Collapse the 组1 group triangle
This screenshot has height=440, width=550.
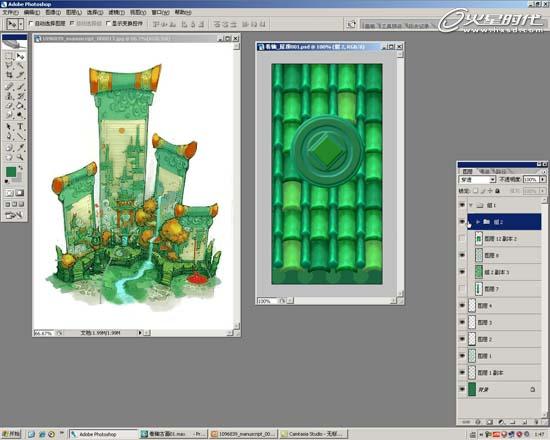(x=471, y=205)
